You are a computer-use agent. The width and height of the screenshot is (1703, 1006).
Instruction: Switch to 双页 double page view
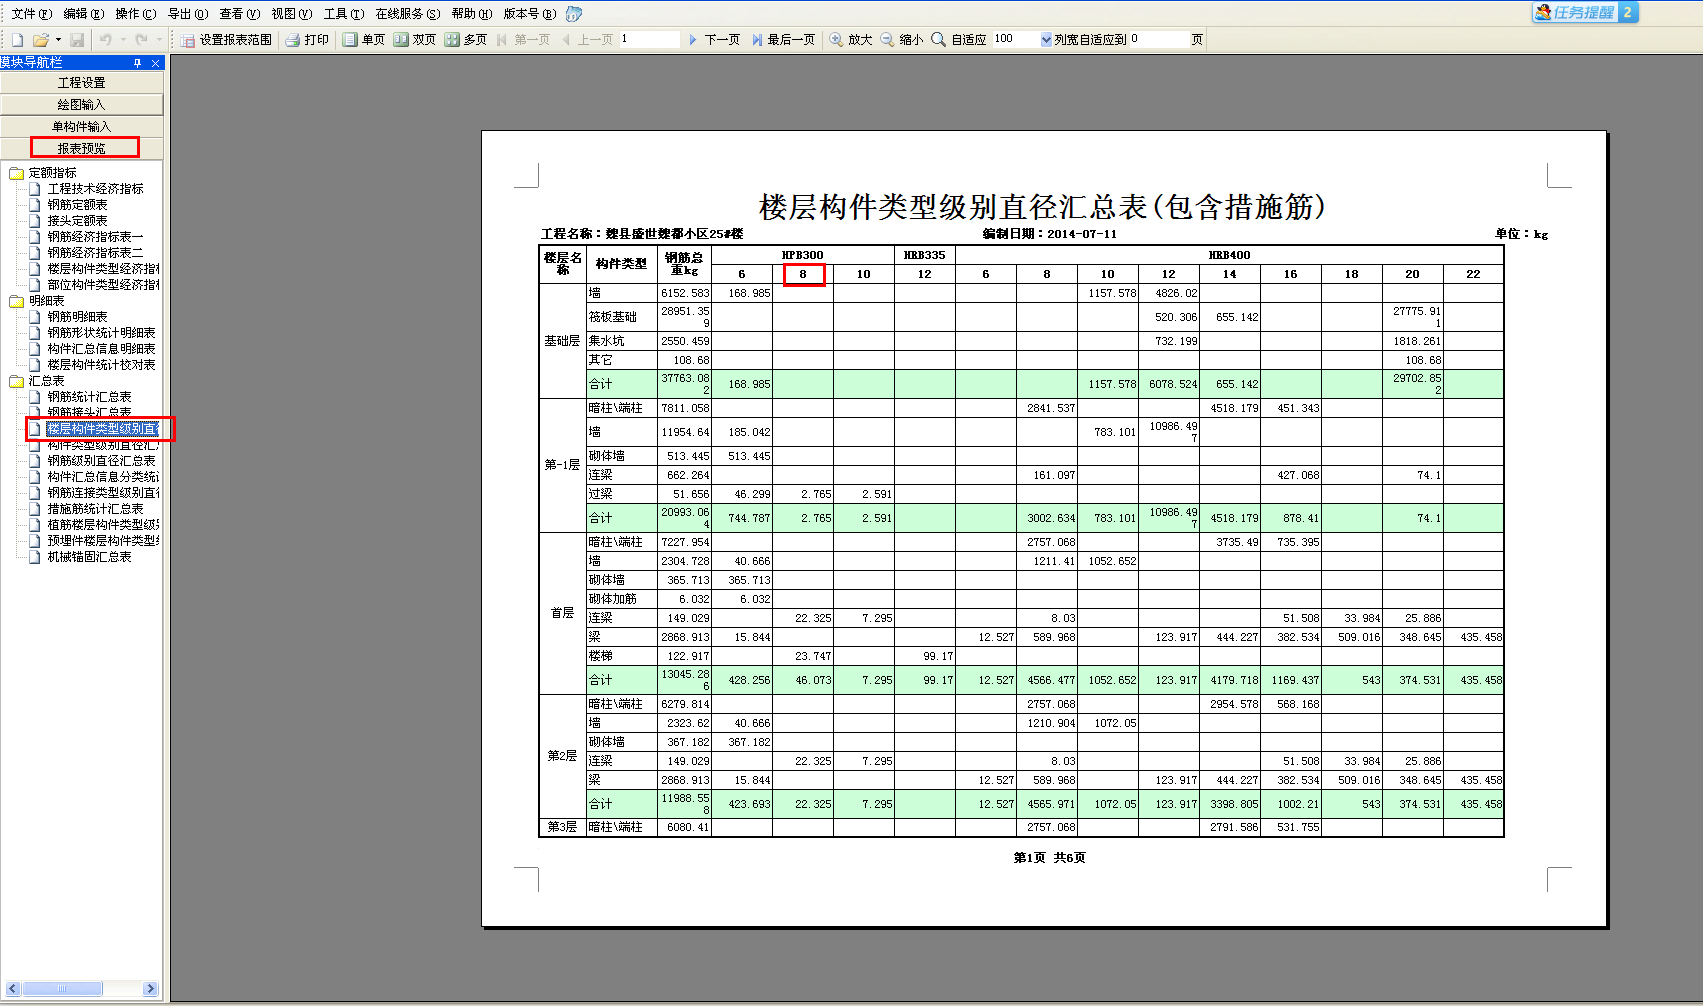point(415,40)
